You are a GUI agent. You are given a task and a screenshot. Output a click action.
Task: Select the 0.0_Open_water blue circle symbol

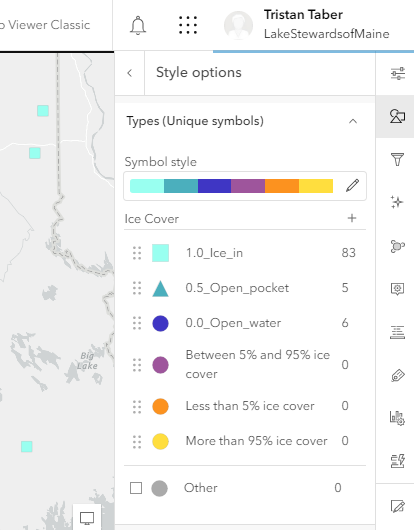click(160, 323)
